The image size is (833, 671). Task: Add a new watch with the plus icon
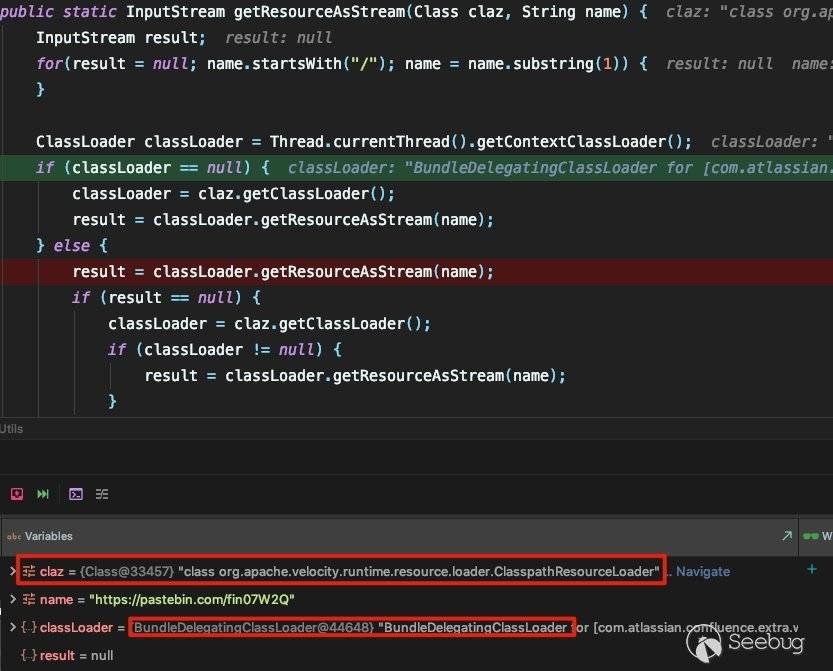pyautogui.click(x=811, y=570)
